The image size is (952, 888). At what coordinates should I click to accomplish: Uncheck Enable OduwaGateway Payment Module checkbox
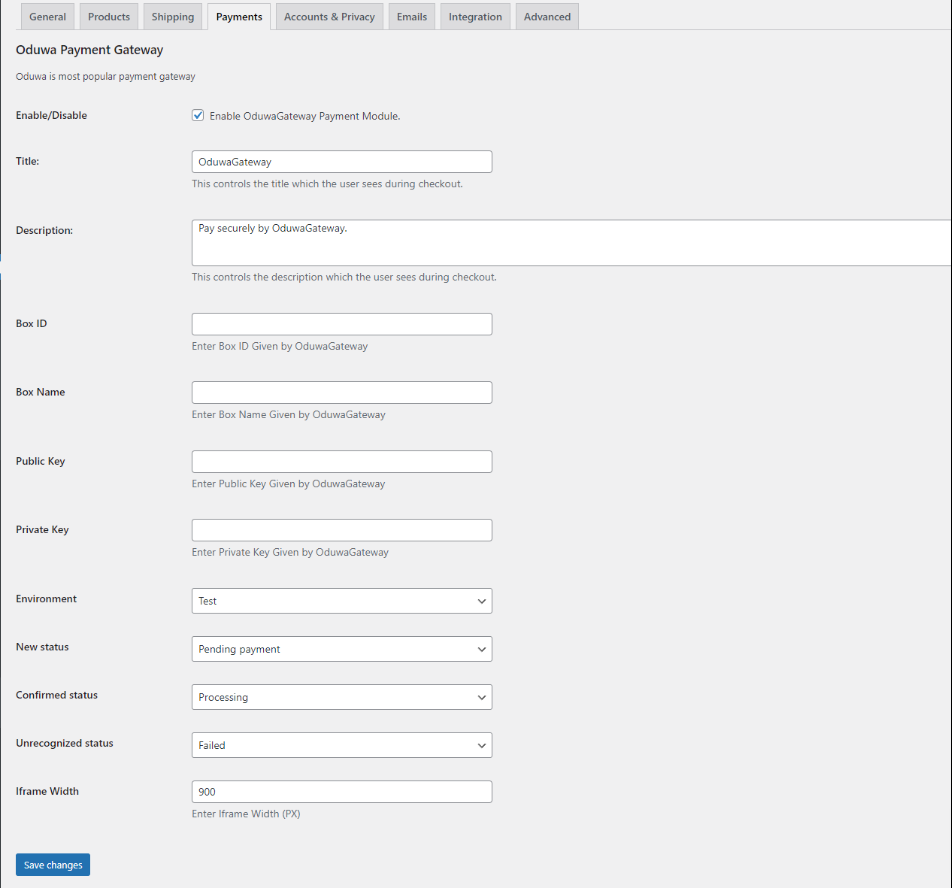[198, 115]
